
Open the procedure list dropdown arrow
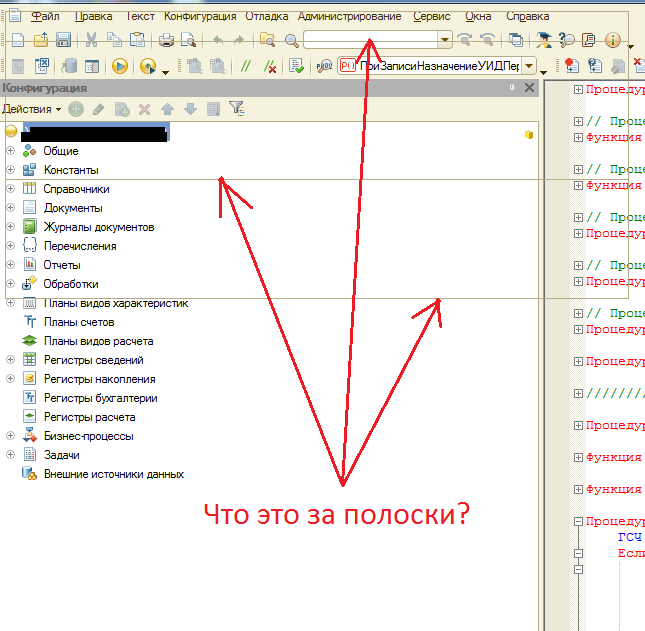[x=529, y=66]
